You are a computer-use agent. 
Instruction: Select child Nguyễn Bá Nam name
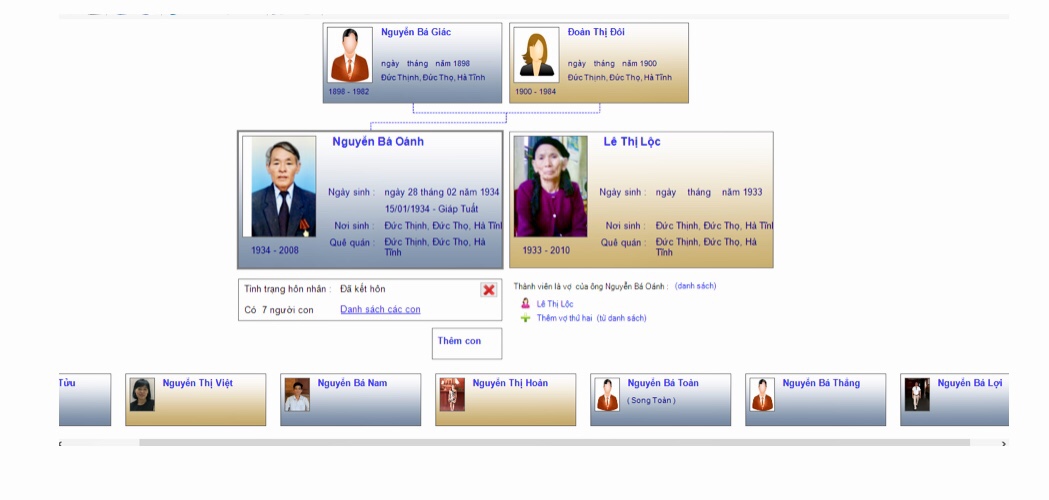pyautogui.click(x=352, y=383)
